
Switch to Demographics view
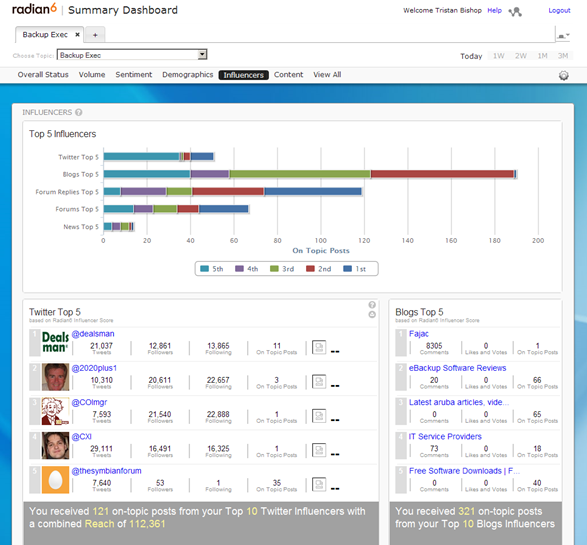(x=188, y=74)
